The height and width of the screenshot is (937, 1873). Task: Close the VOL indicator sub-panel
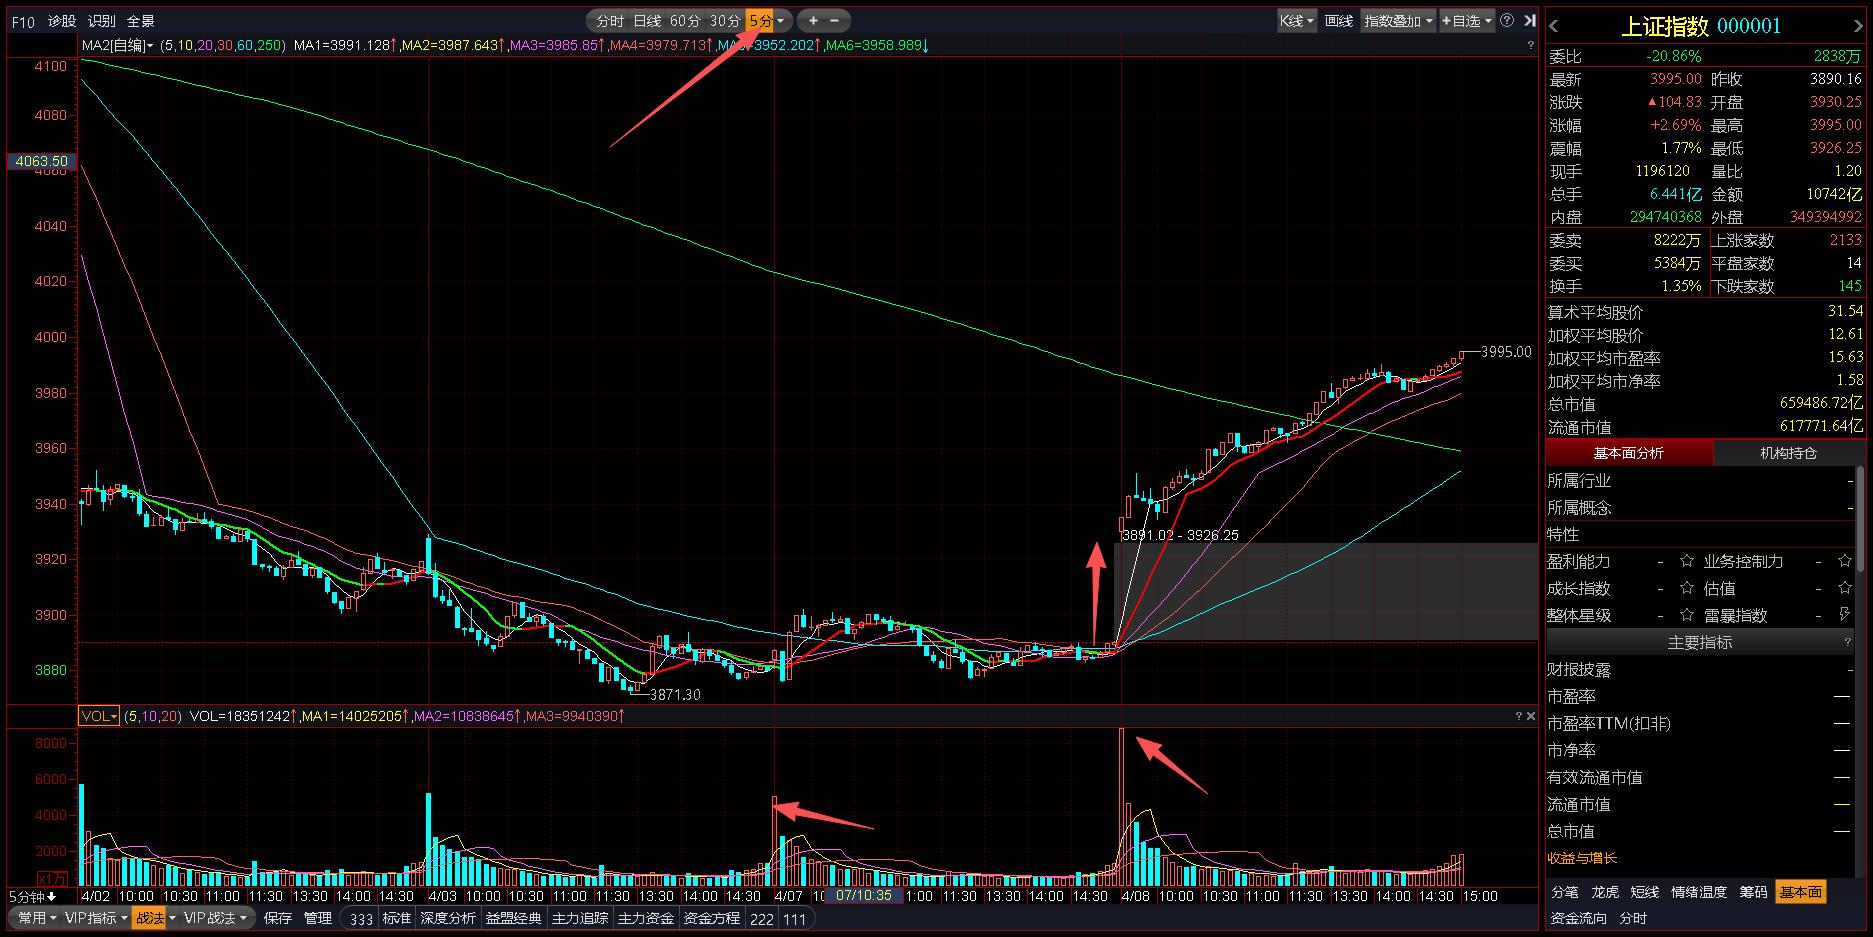click(1530, 716)
